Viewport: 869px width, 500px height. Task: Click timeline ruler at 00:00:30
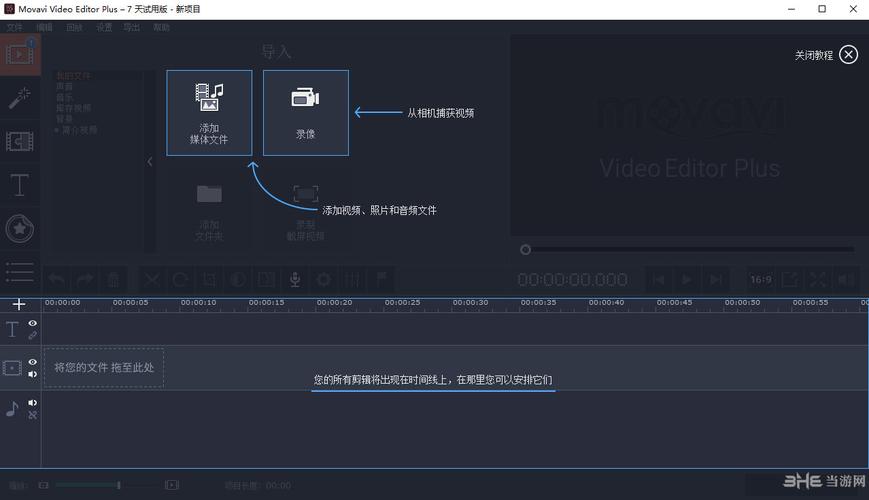pos(470,303)
